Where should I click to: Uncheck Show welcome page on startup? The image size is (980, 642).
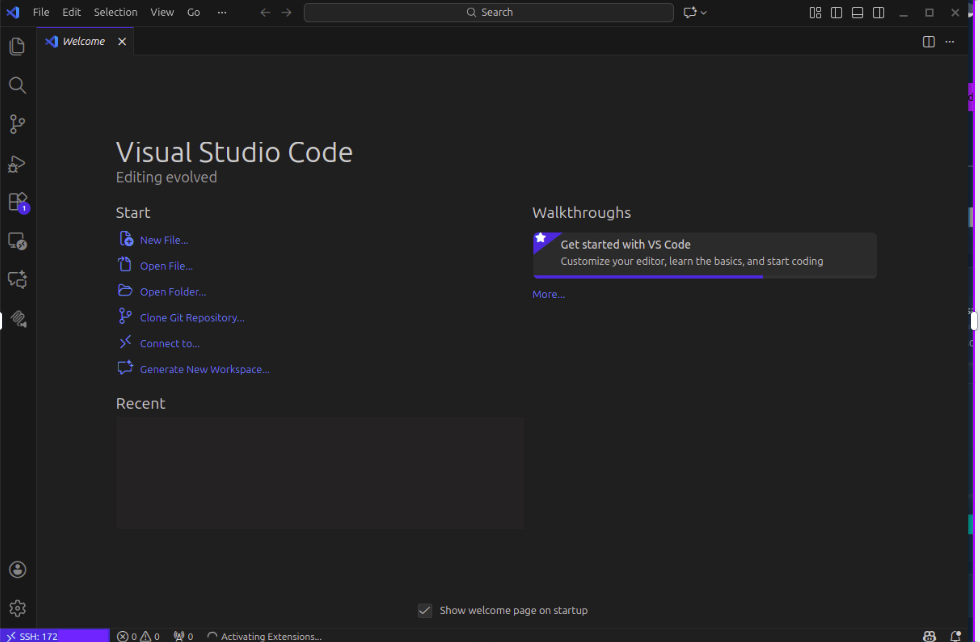pyautogui.click(x=425, y=610)
